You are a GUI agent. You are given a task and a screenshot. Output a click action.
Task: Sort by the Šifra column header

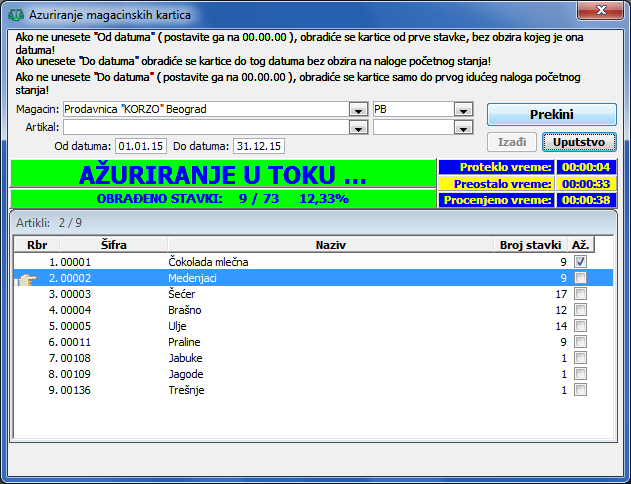click(x=113, y=245)
